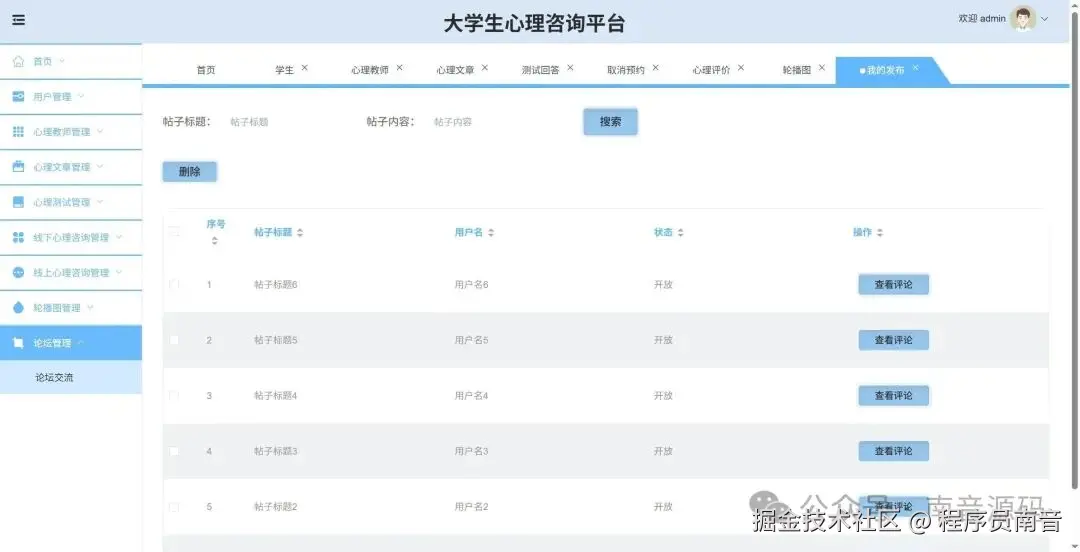Click the 用户管理 sidebar icon
This screenshot has width=1080, height=552.
click(x=19, y=96)
